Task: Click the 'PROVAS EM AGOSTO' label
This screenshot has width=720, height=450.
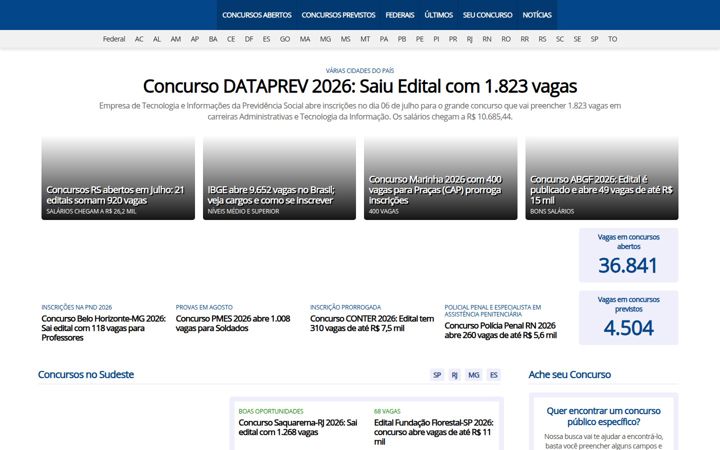Action: [x=204, y=307]
